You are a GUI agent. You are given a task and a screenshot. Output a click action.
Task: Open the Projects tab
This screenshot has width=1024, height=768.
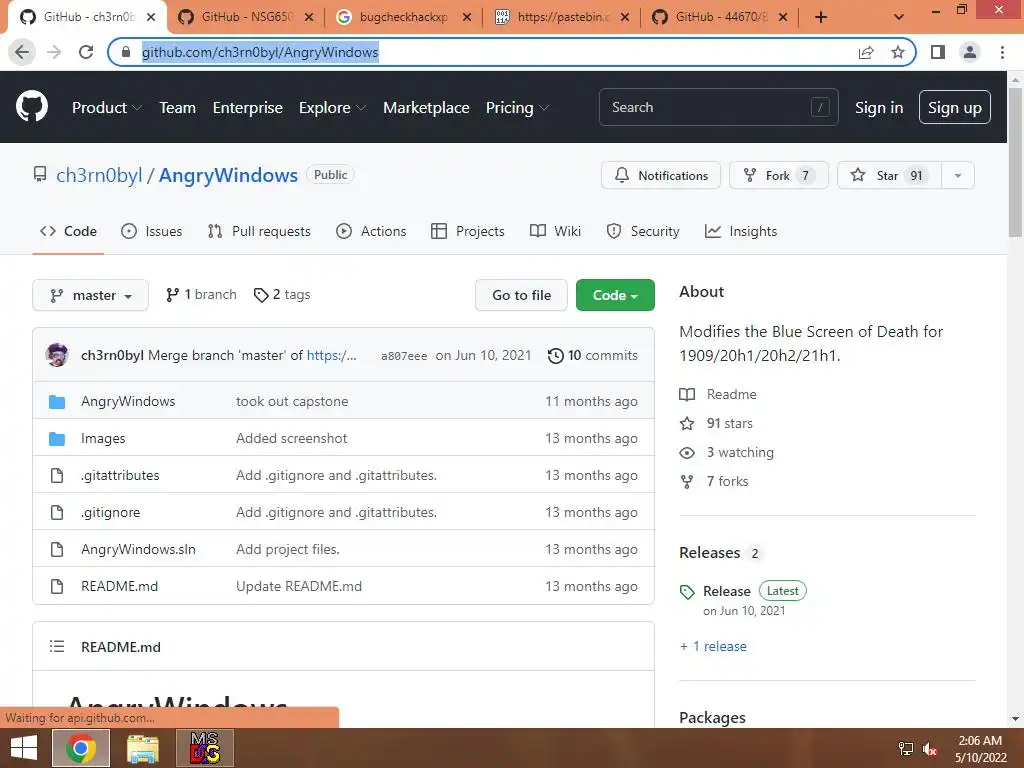[x=468, y=231]
